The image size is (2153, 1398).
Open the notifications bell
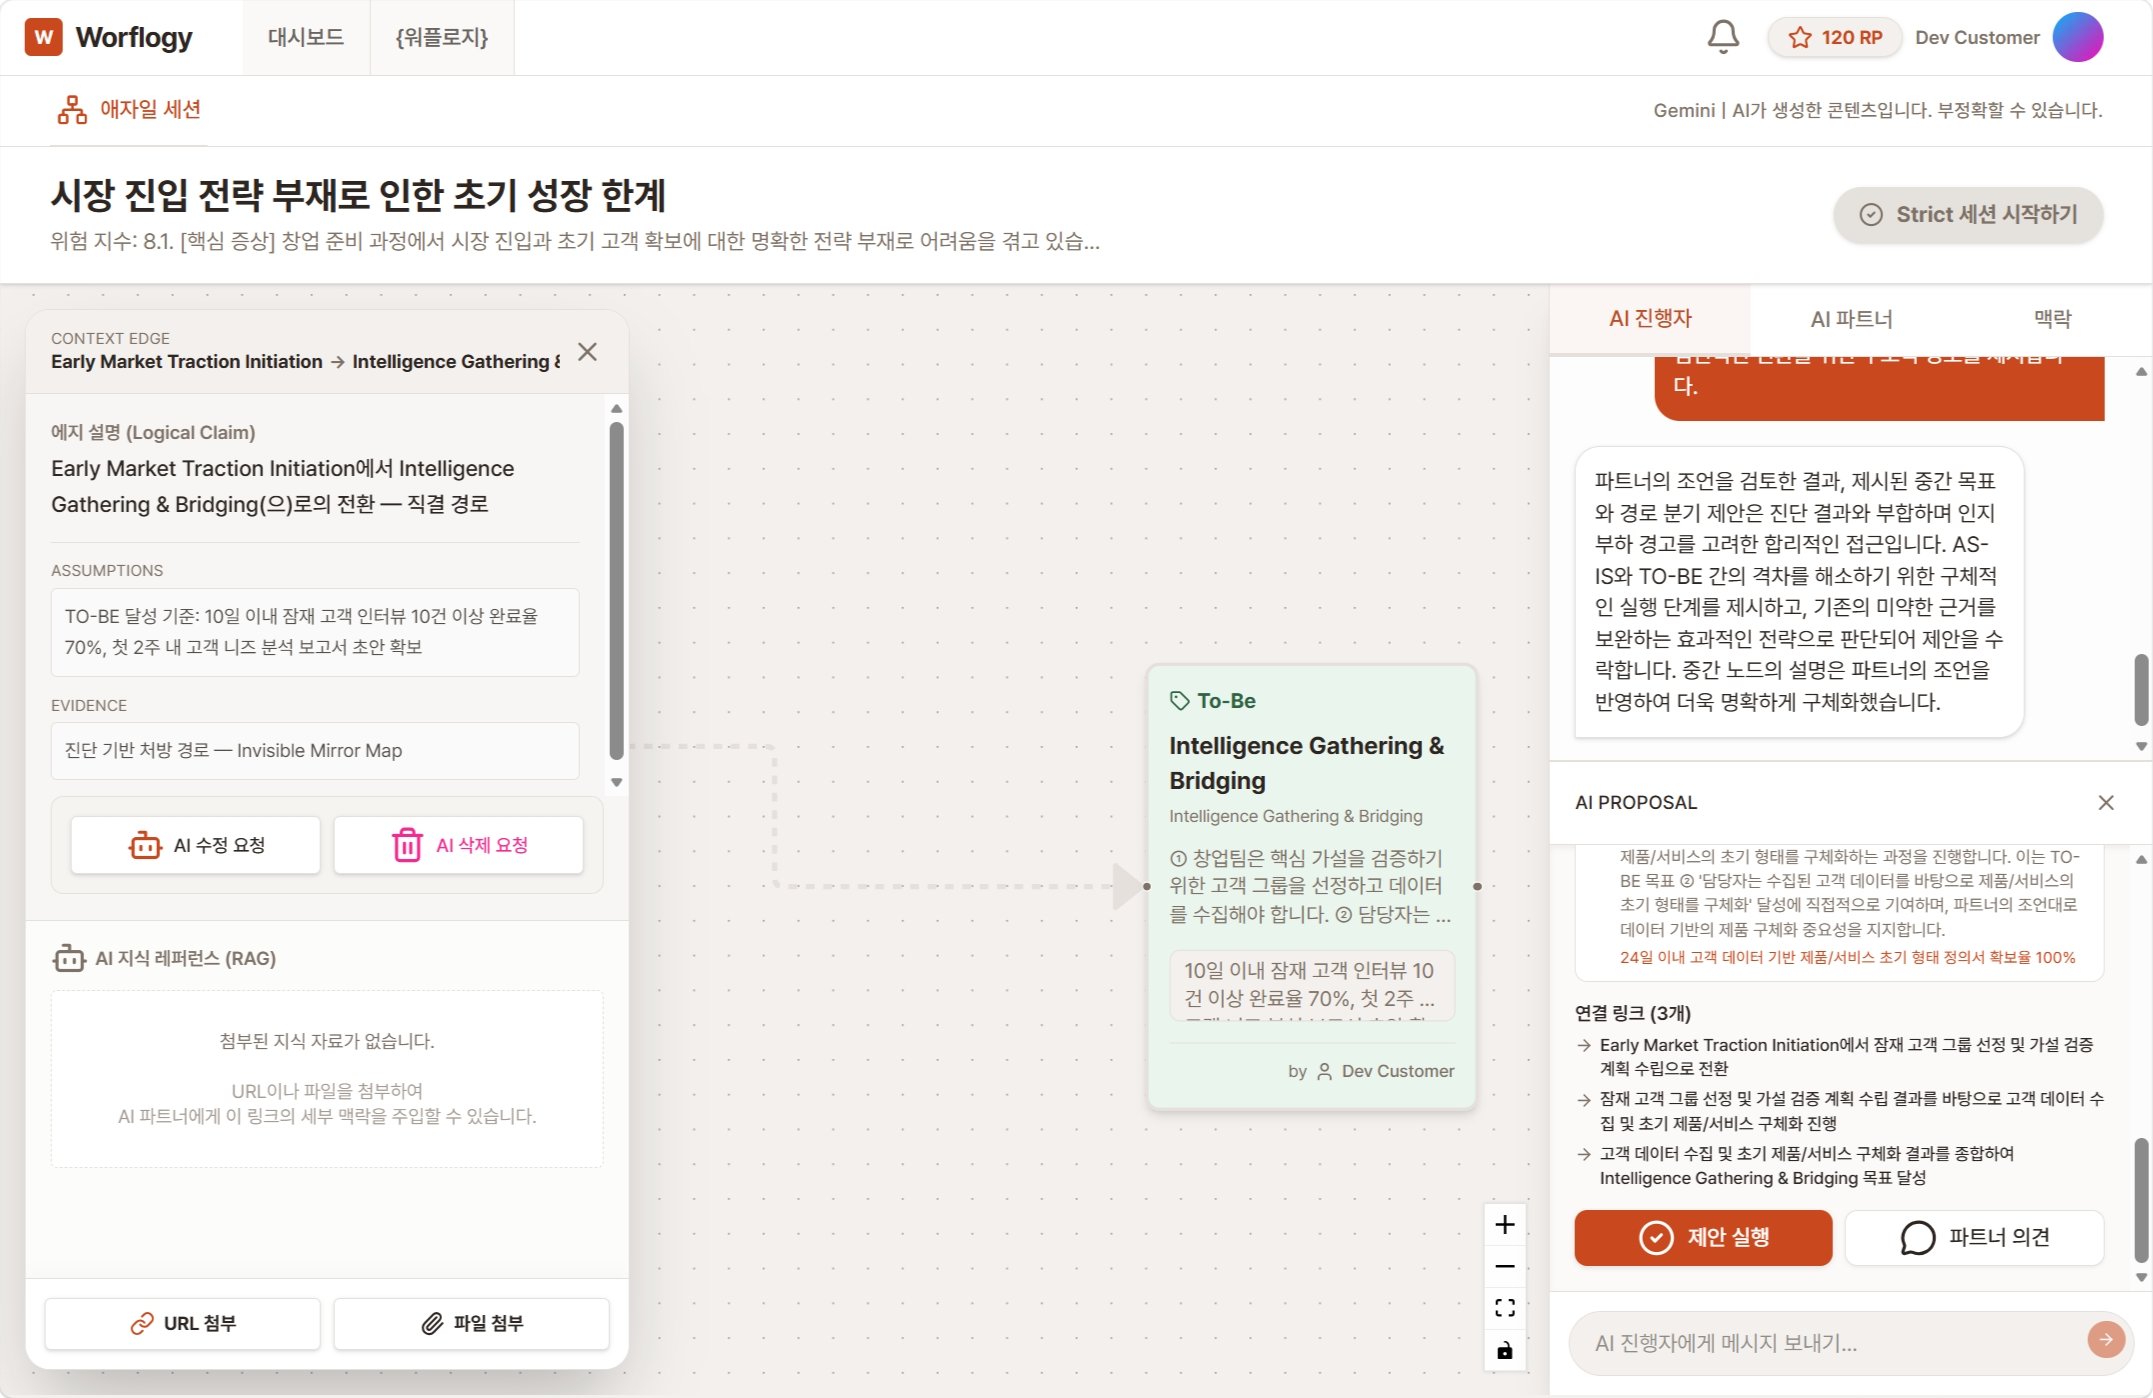(1722, 37)
